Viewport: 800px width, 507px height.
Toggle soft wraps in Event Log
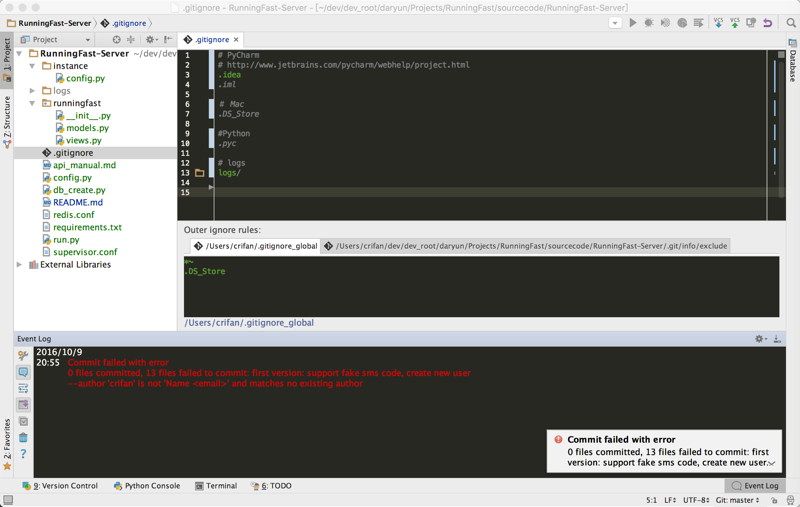(x=23, y=389)
